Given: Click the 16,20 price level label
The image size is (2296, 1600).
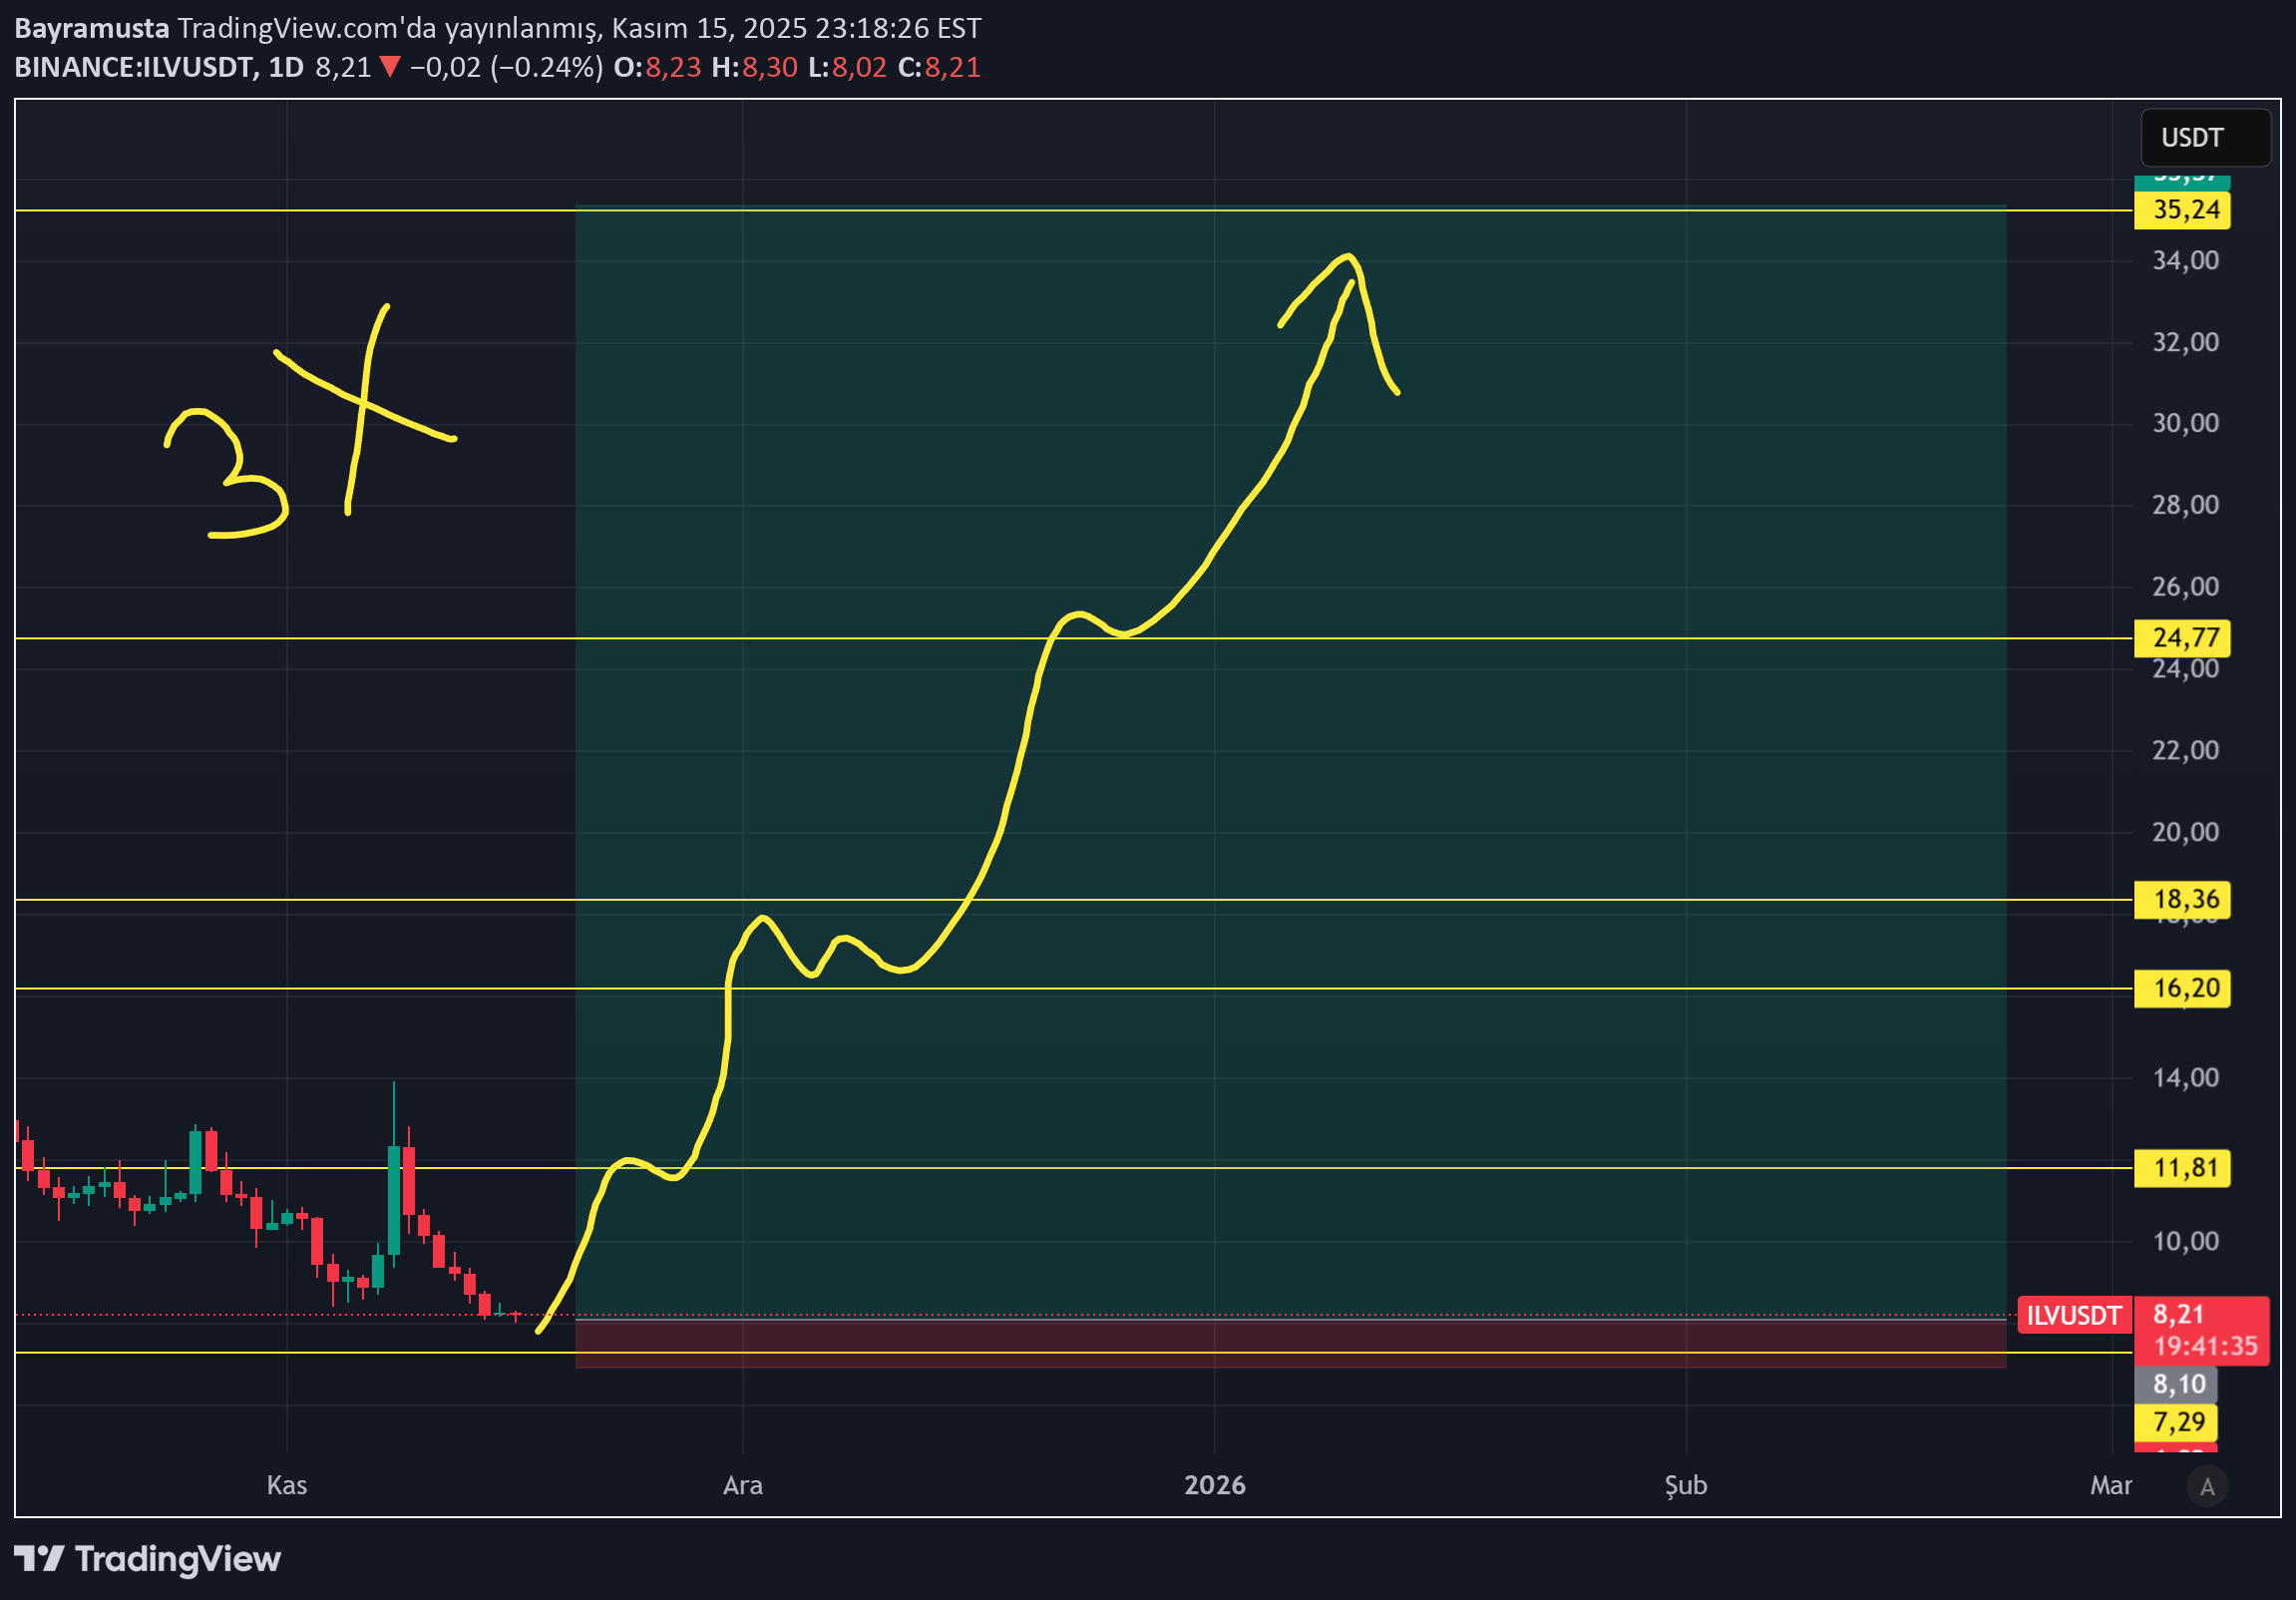Looking at the screenshot, I should pos(2181,988).
